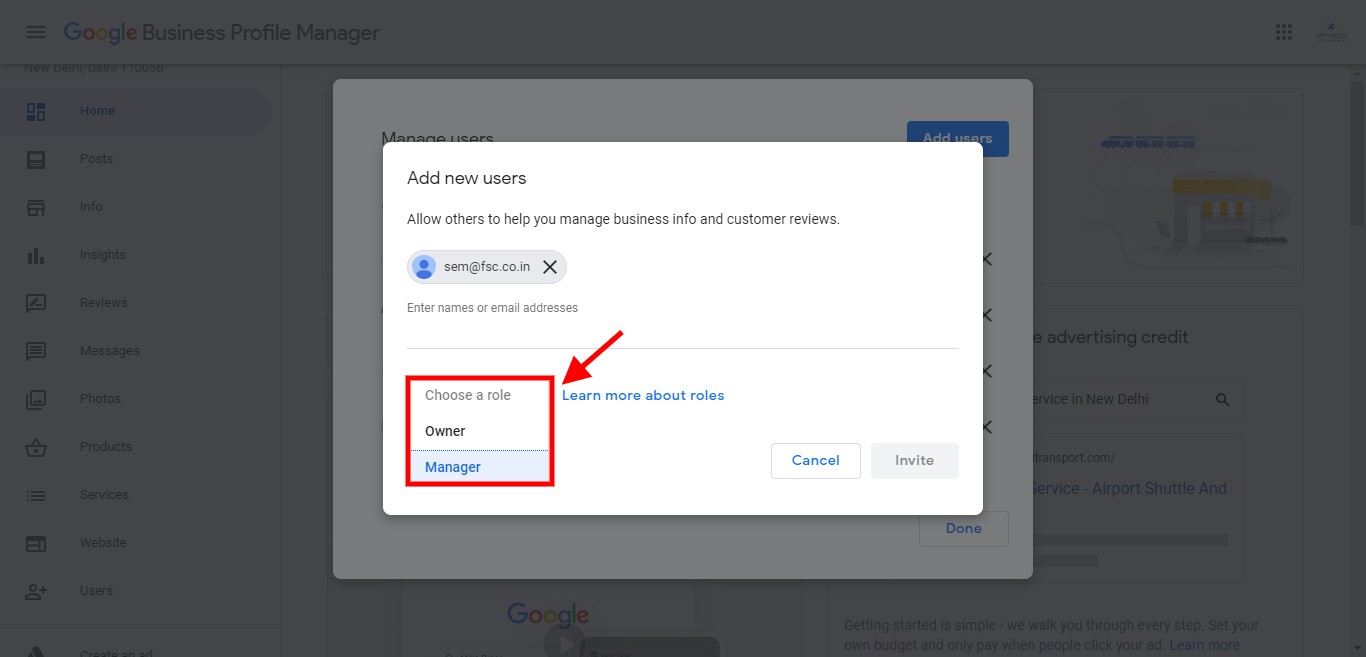The height and width of the screenshot is (657, 1366).
Task: Click the Photos icon in sidebar
Action: pos(36,399)
